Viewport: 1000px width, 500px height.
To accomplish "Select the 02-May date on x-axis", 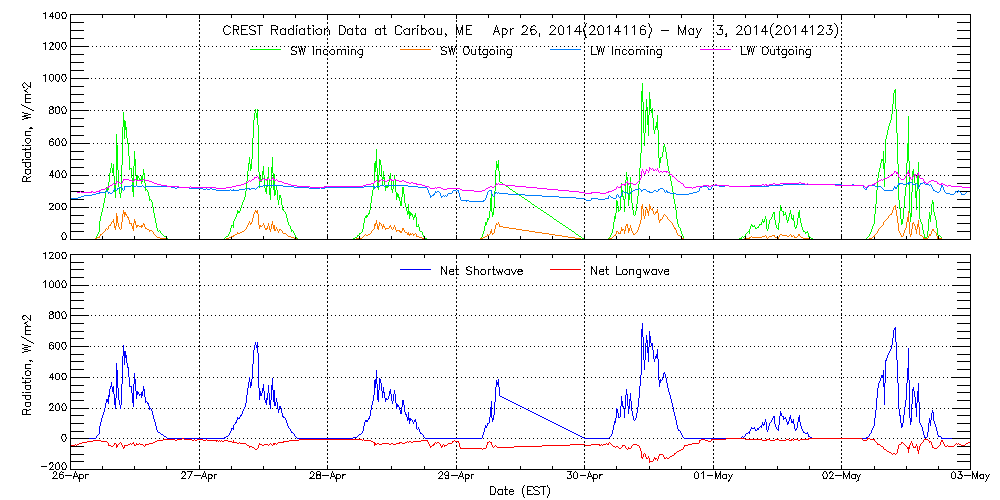I will click(x=841, y=476).
